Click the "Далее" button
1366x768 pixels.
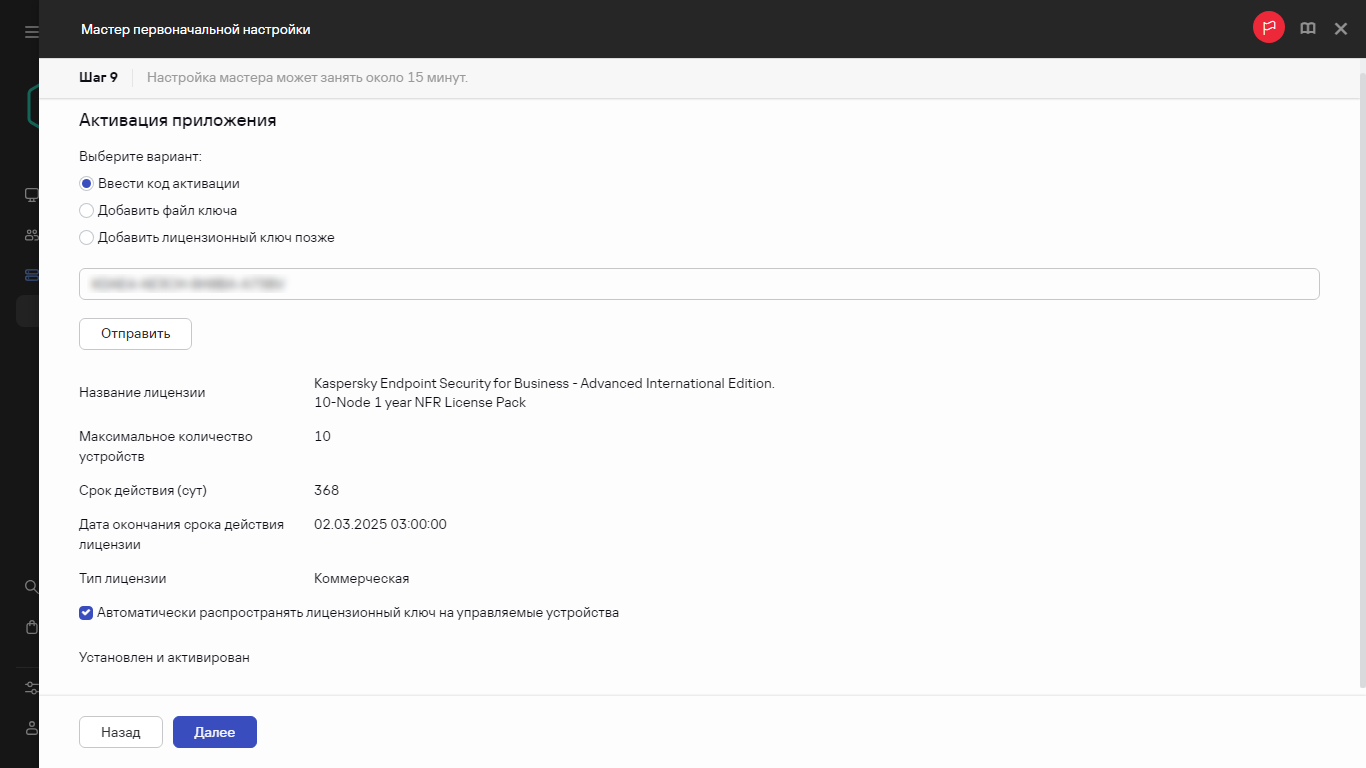[215, 732]
